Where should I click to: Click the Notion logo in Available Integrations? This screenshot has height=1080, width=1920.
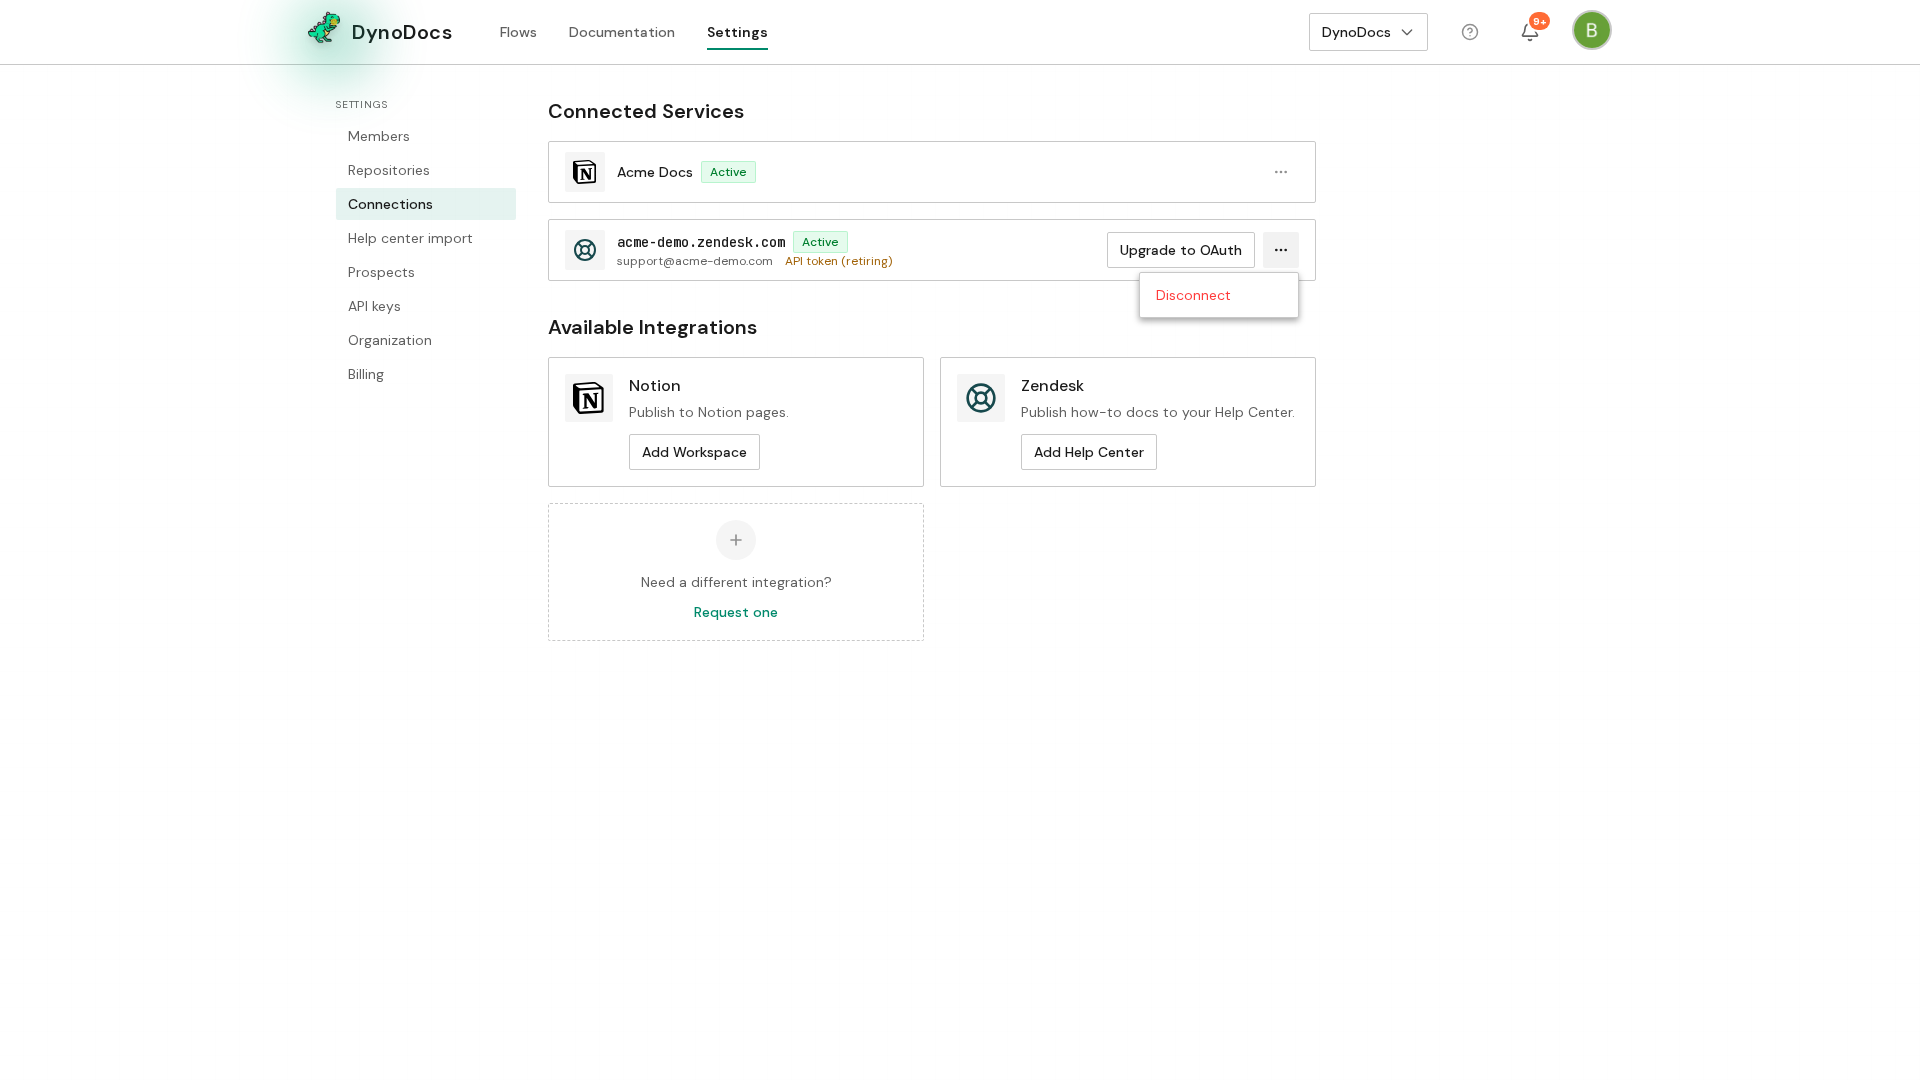tap(589, 398)
